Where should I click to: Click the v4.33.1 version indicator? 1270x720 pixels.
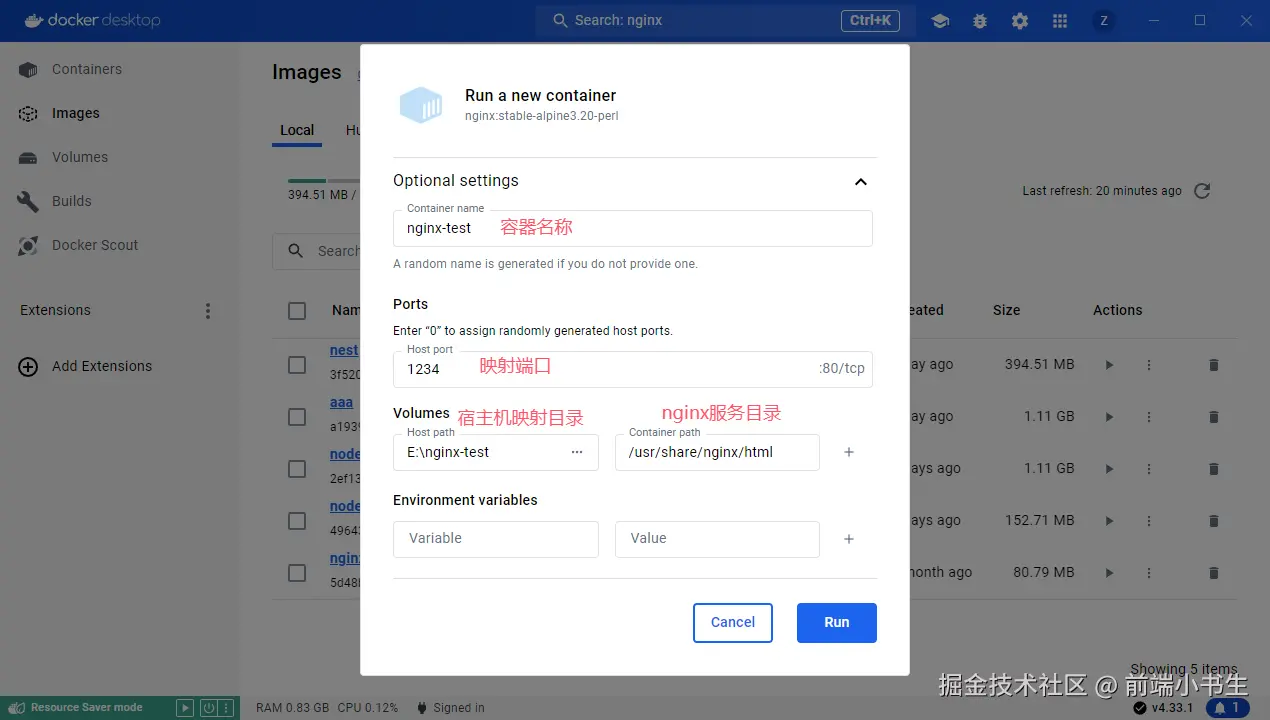(x=1163, y=708)
